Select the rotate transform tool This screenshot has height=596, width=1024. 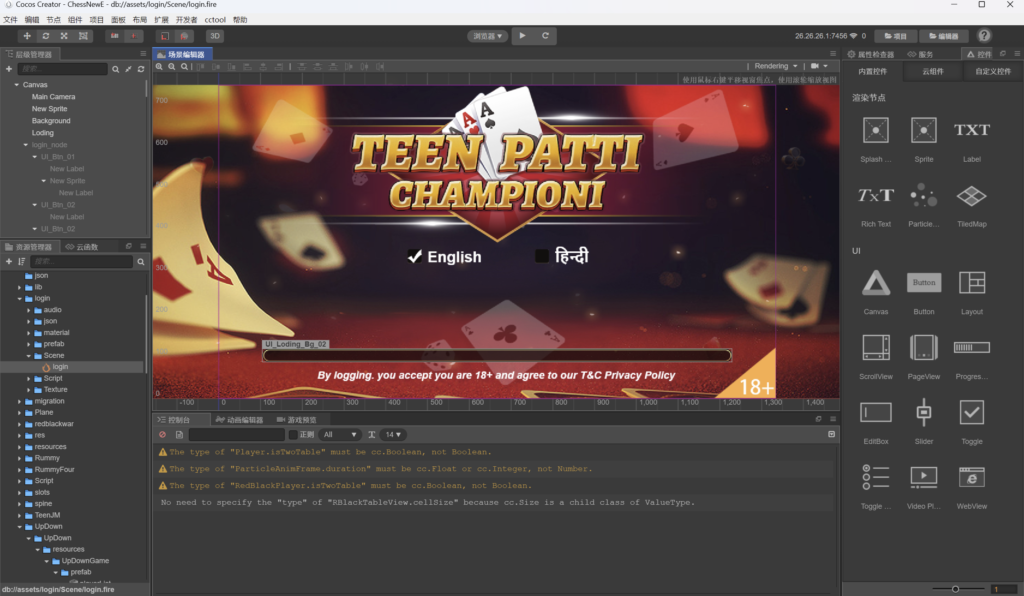46,36
